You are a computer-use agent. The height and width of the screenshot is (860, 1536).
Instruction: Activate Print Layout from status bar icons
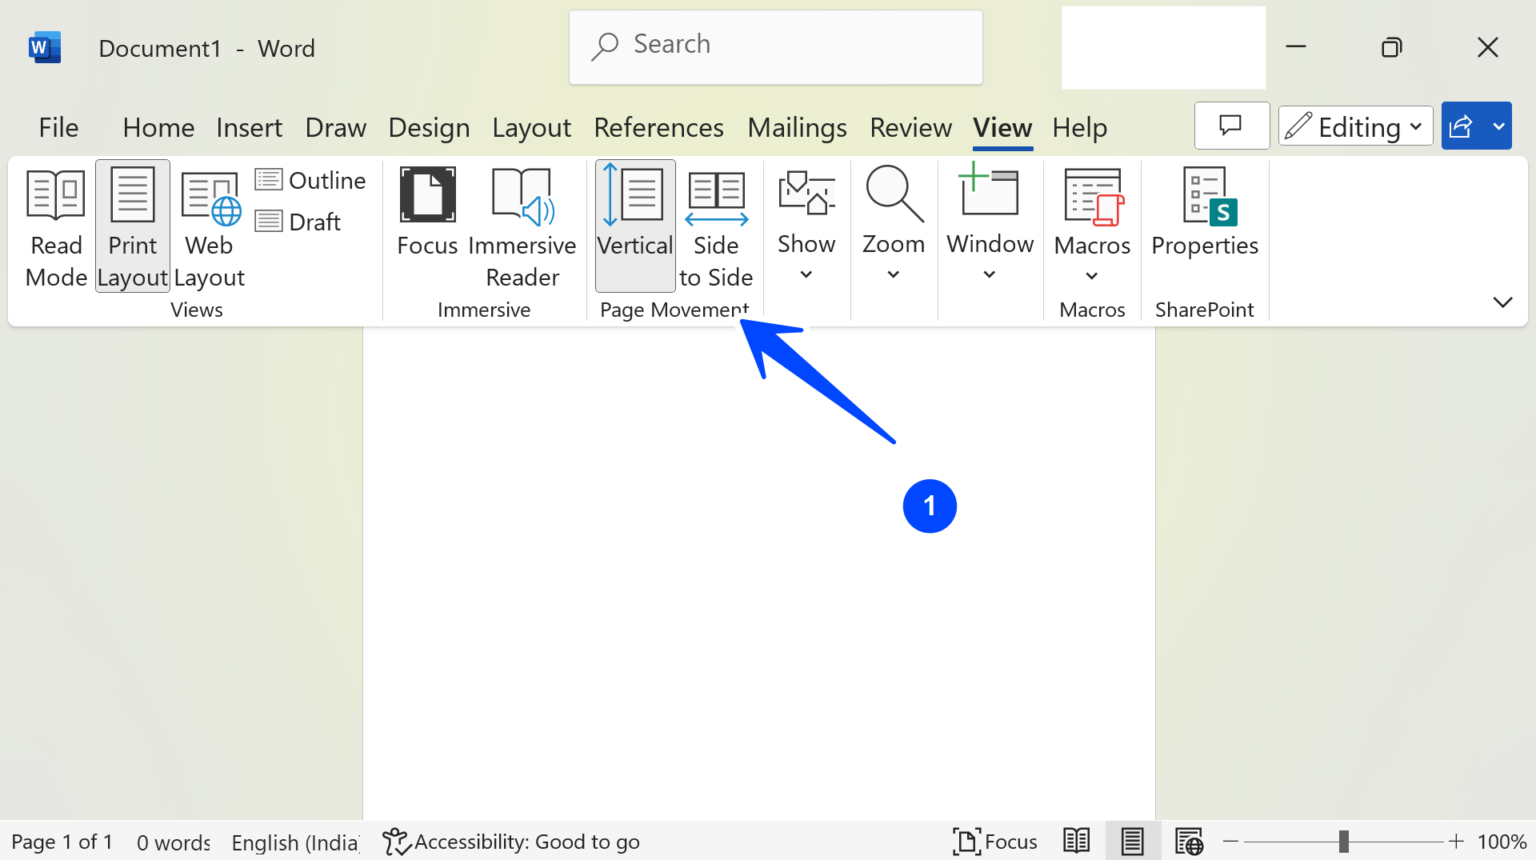(x=1132, y=841)
